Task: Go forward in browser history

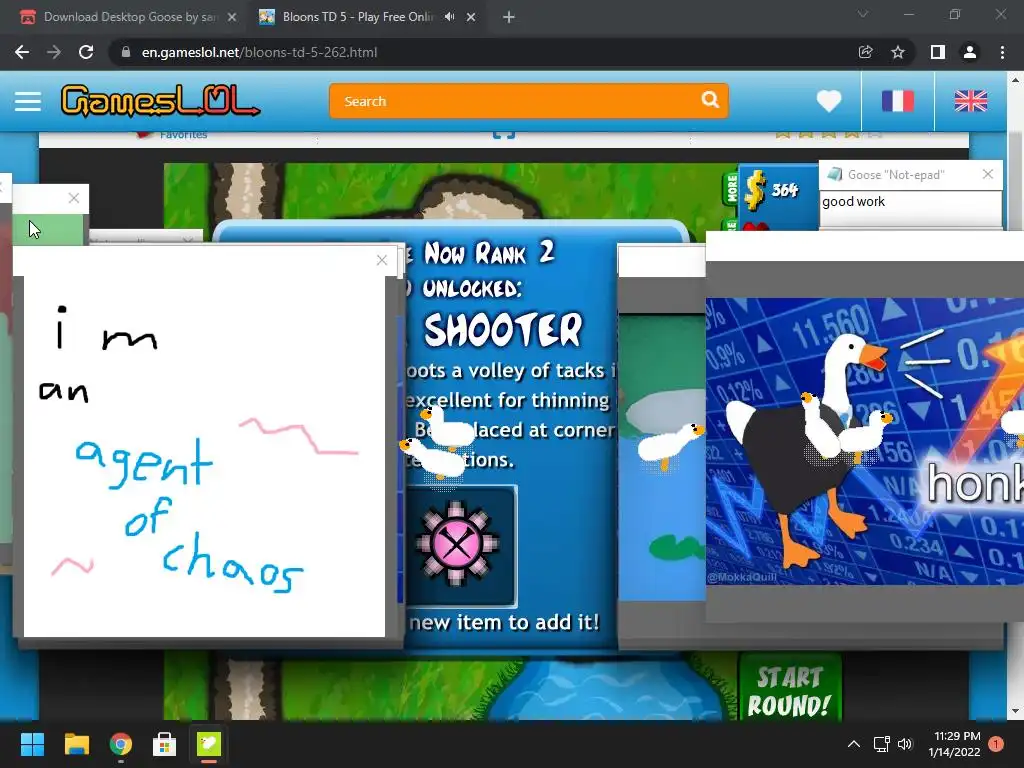Action: (x=54, y=52)
